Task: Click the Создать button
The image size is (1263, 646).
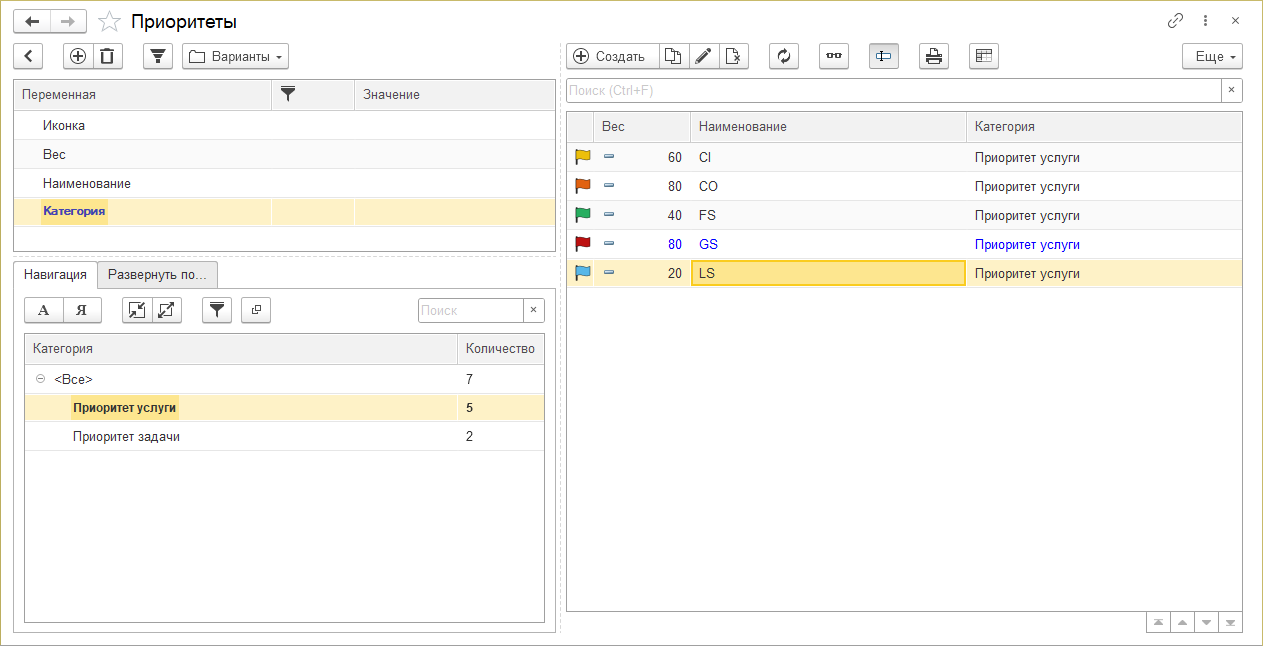Action: click(612, 56)
